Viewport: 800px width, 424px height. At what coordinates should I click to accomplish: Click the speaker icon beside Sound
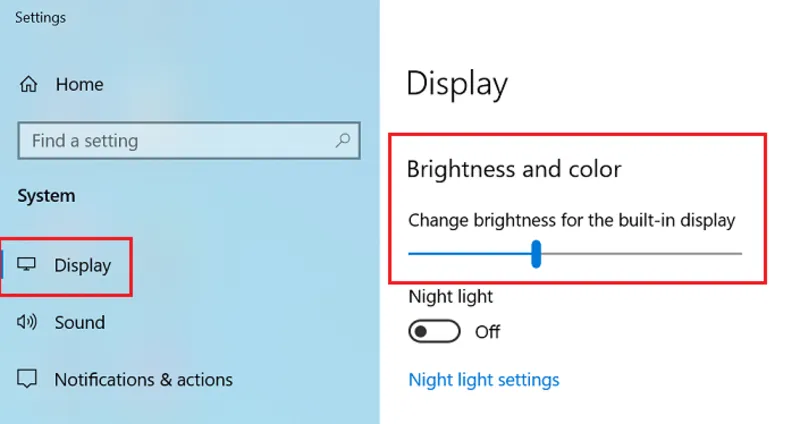[x=27, y=322]
